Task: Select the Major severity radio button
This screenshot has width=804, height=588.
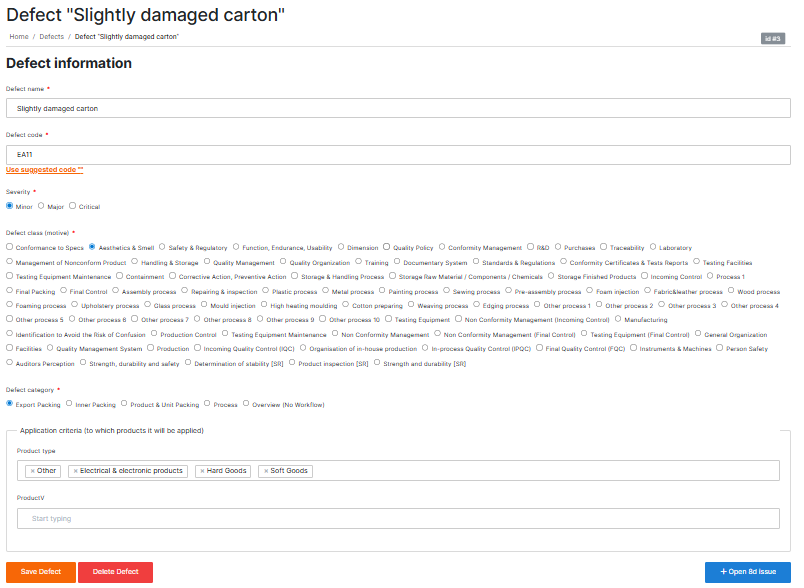Action: [x=41, y=207]
